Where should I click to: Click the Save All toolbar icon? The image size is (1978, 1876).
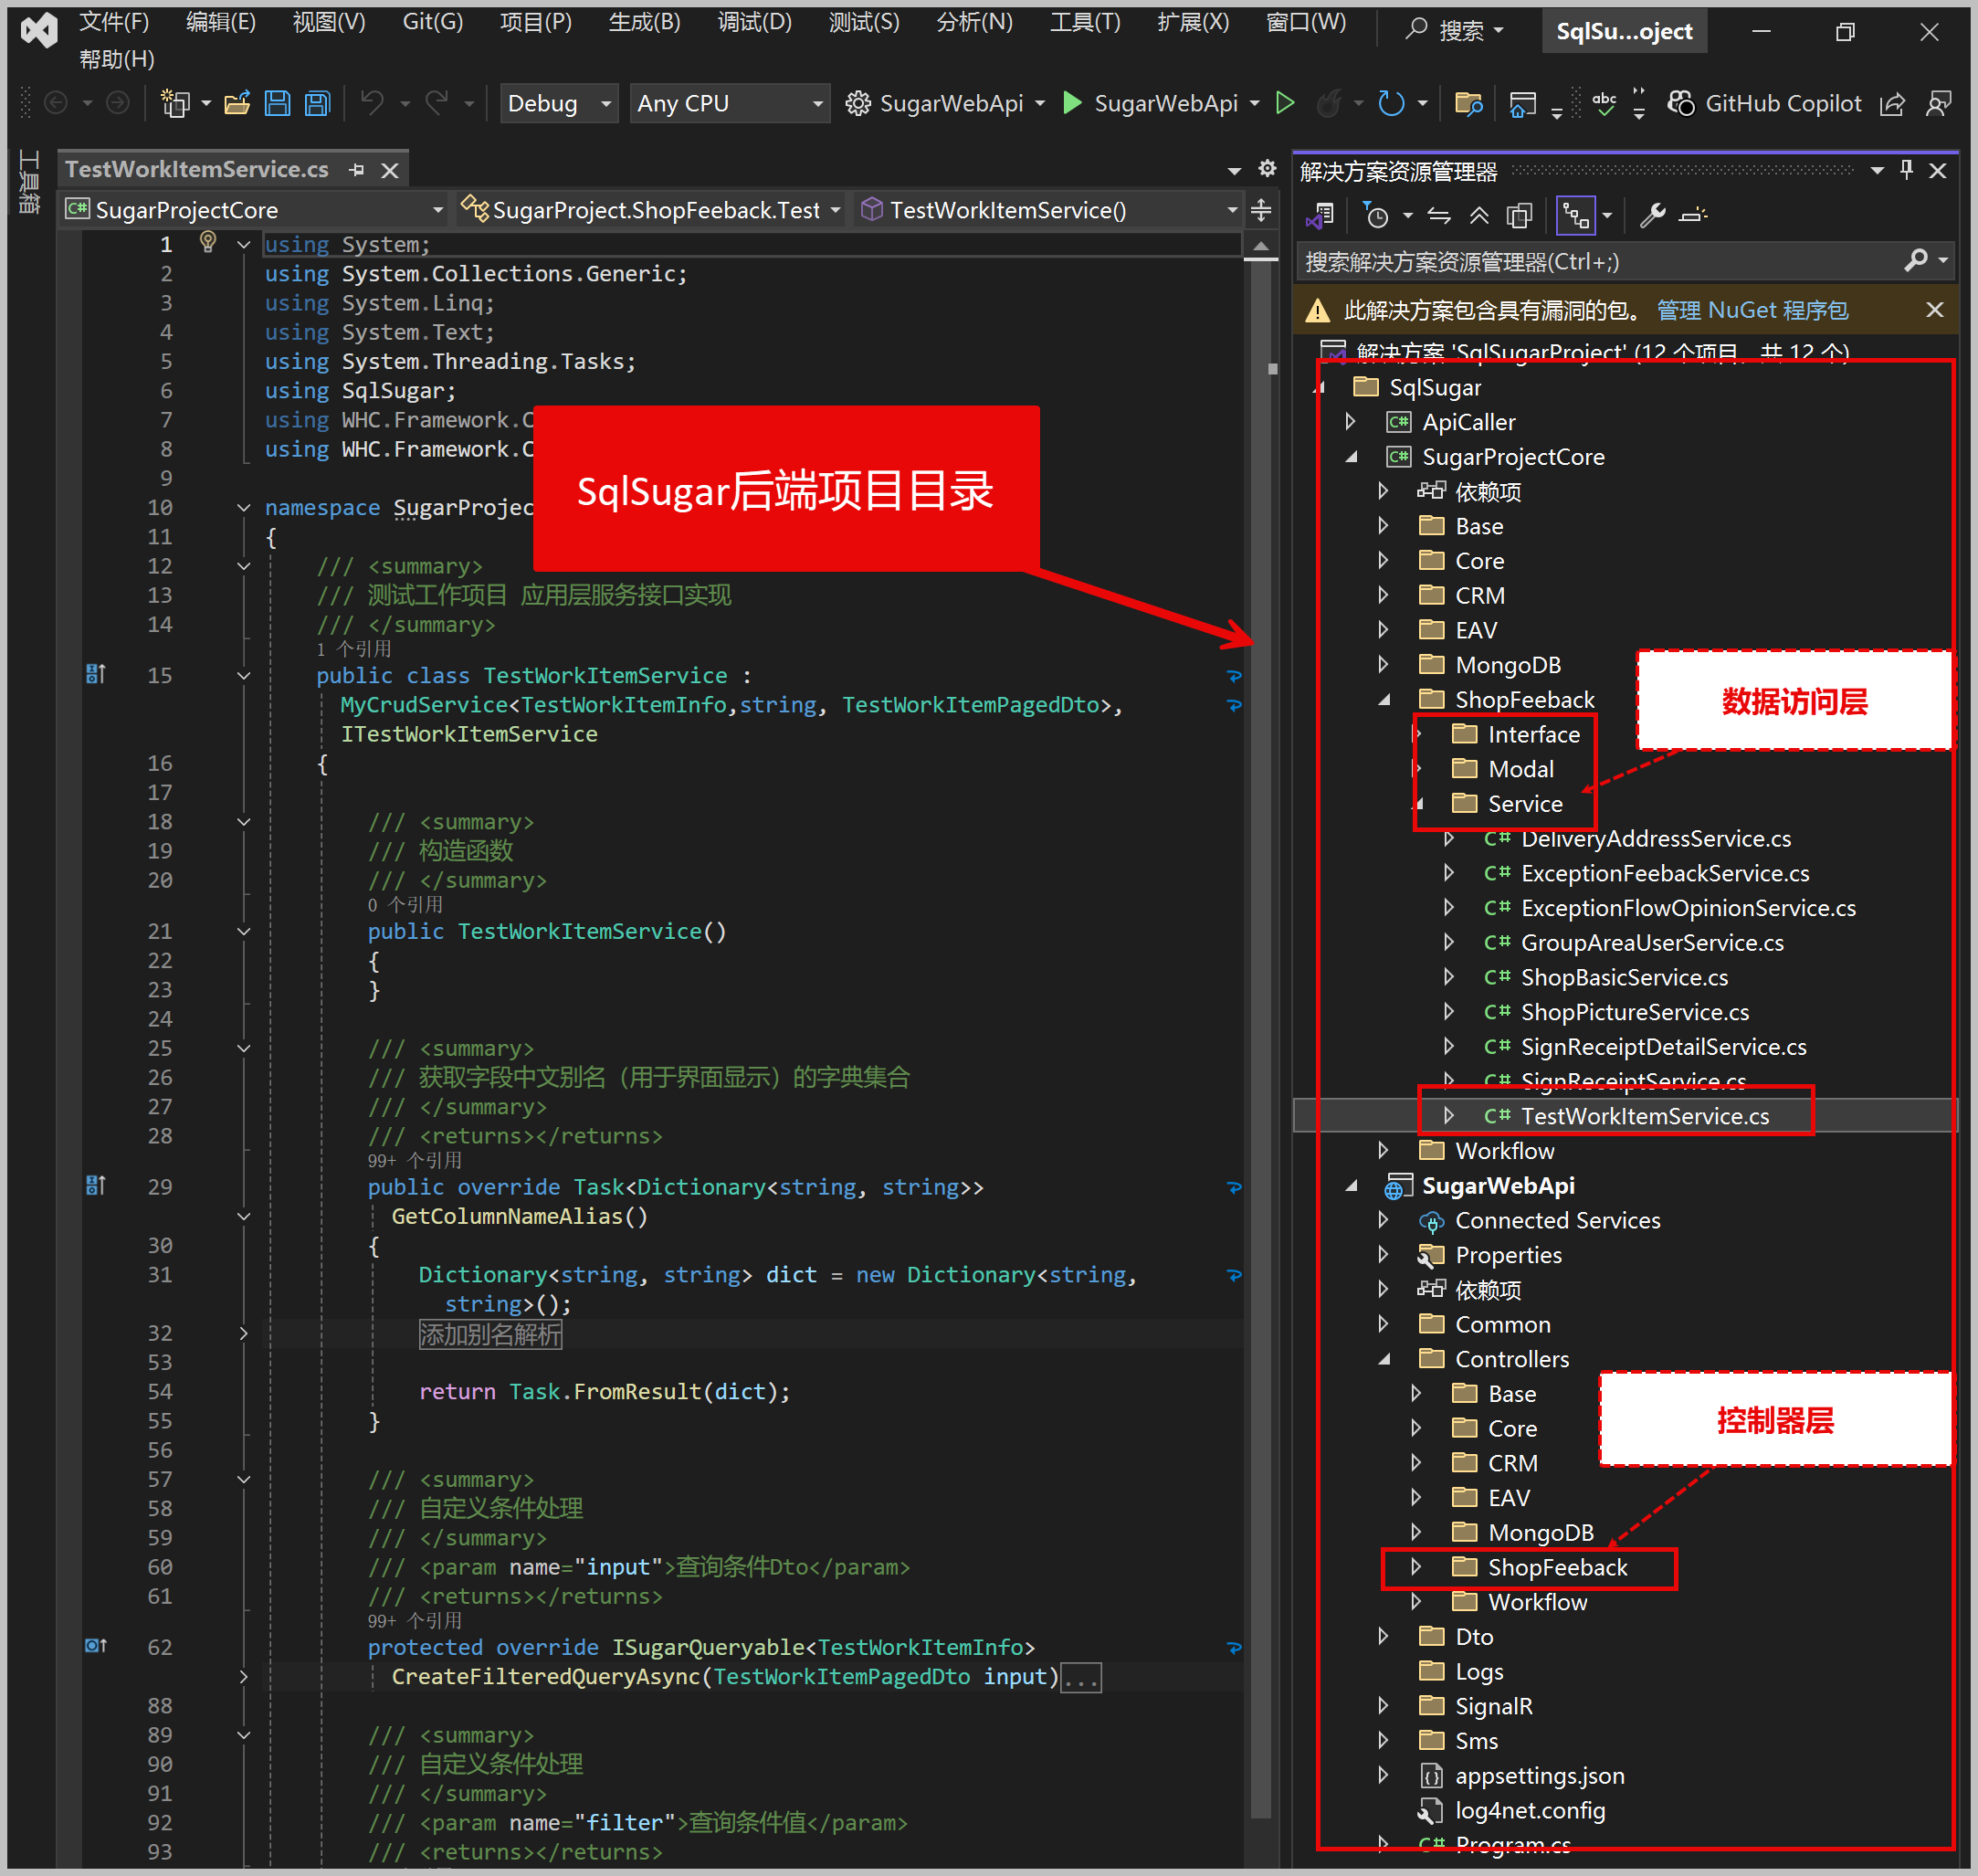click(317, 103)
